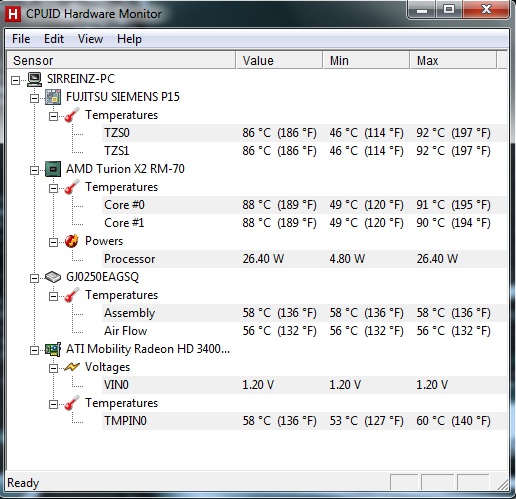
Task: Open the File menu
Action: [21, 39]
